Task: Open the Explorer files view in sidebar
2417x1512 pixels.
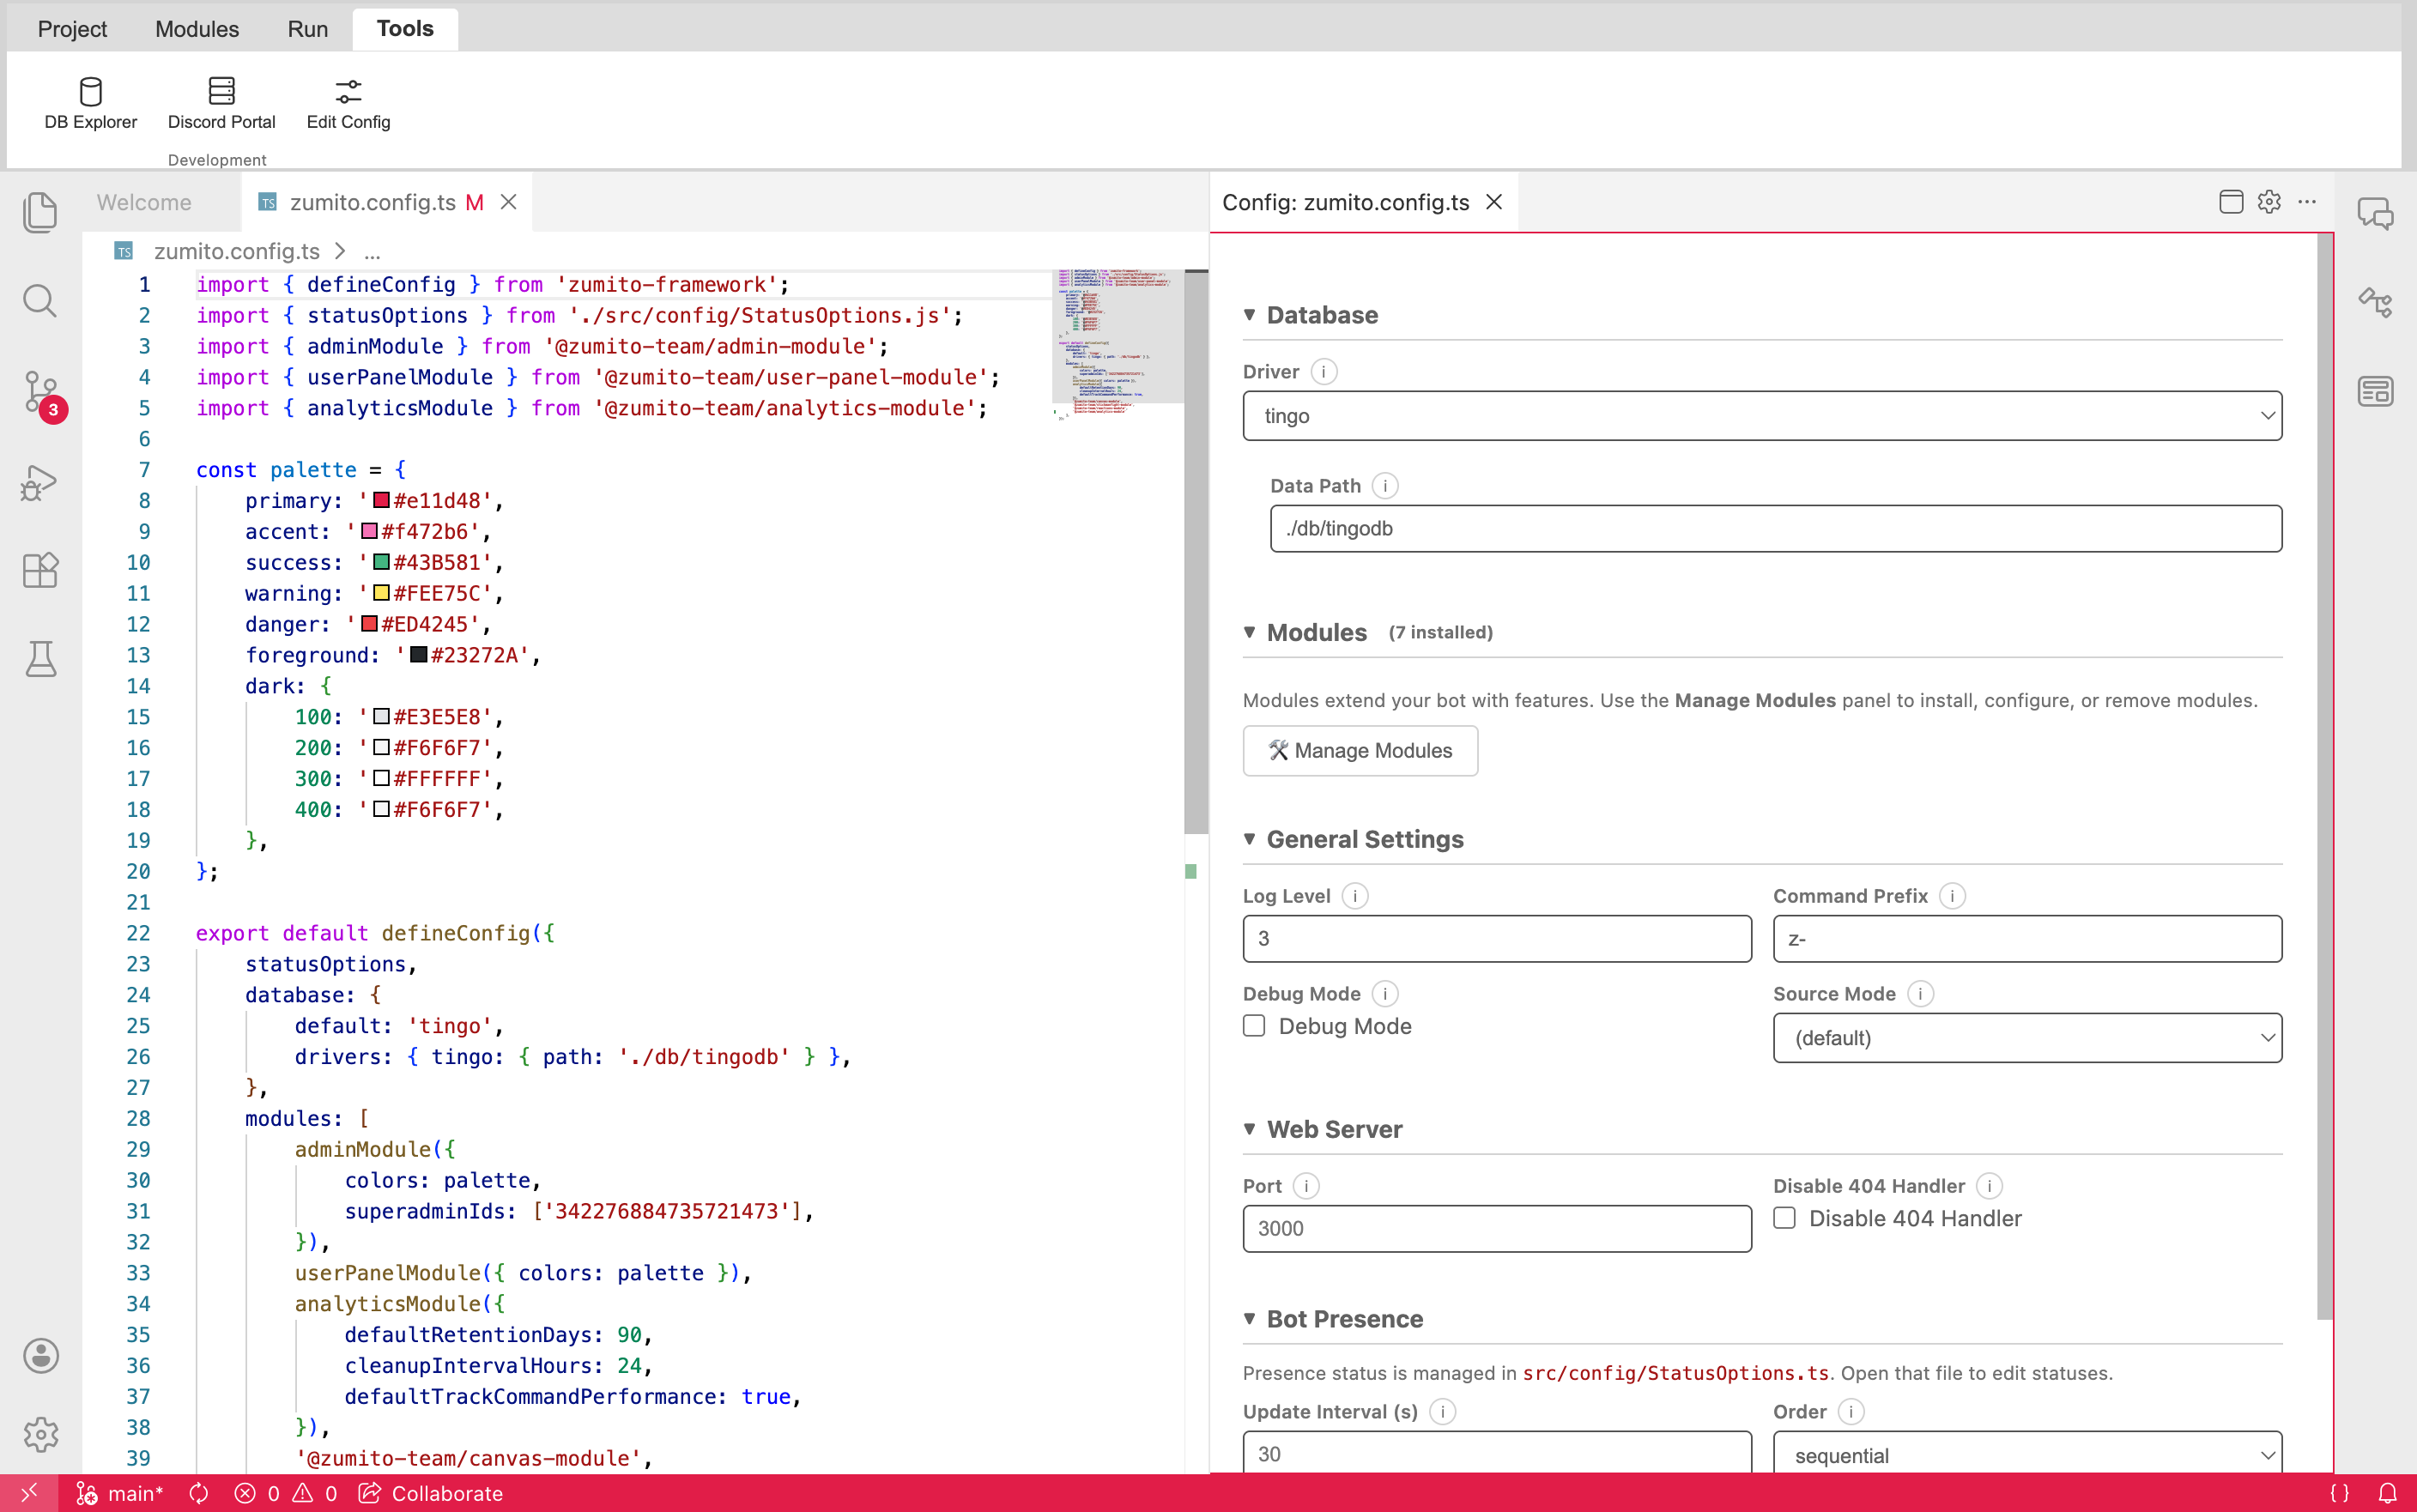Action: (40, 212)
